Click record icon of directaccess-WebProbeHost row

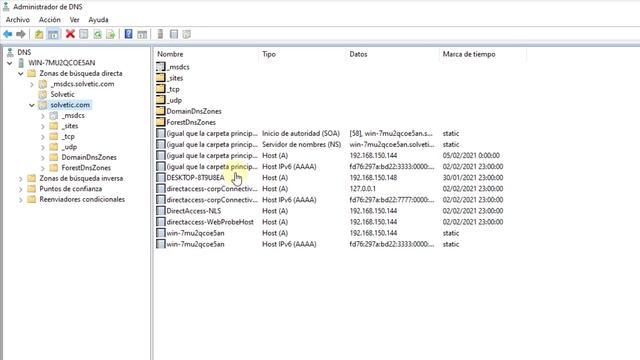pyautogui.click(x=161, y=222)
